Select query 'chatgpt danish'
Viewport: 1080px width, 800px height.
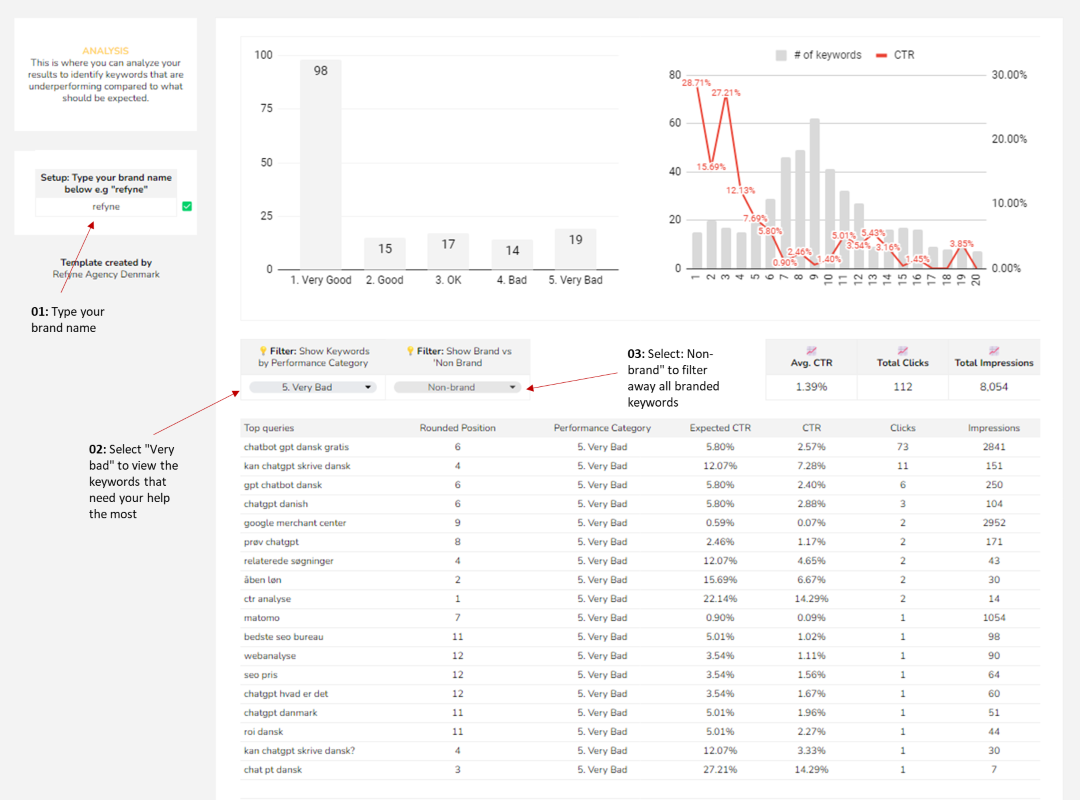[x=276, y=504]
